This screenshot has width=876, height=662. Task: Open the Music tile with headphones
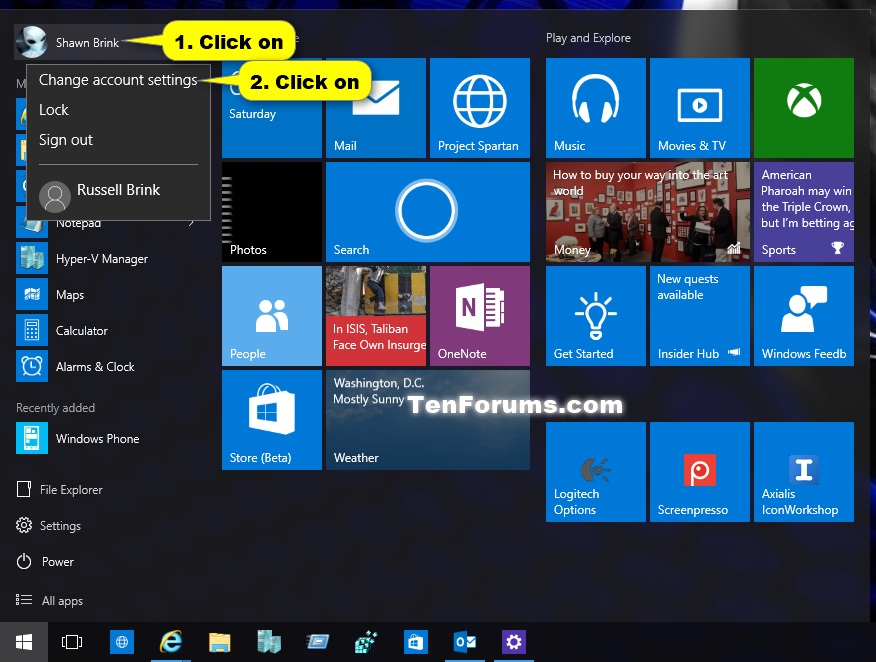pyautogui.click(x=595, y=108)
